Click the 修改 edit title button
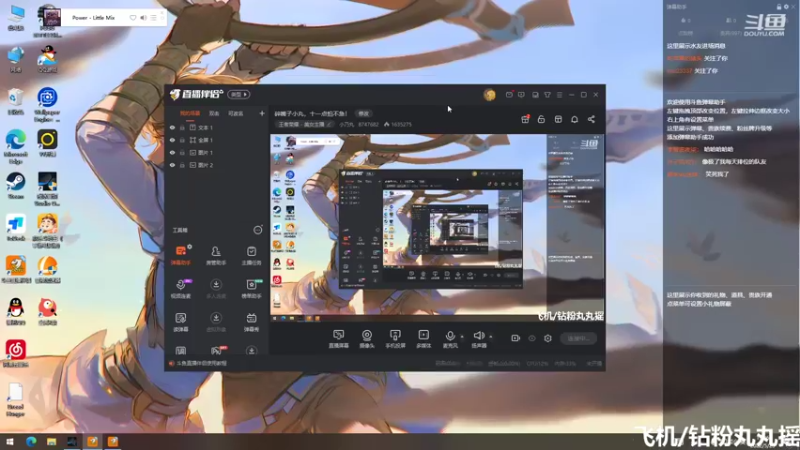 (363, 114)
